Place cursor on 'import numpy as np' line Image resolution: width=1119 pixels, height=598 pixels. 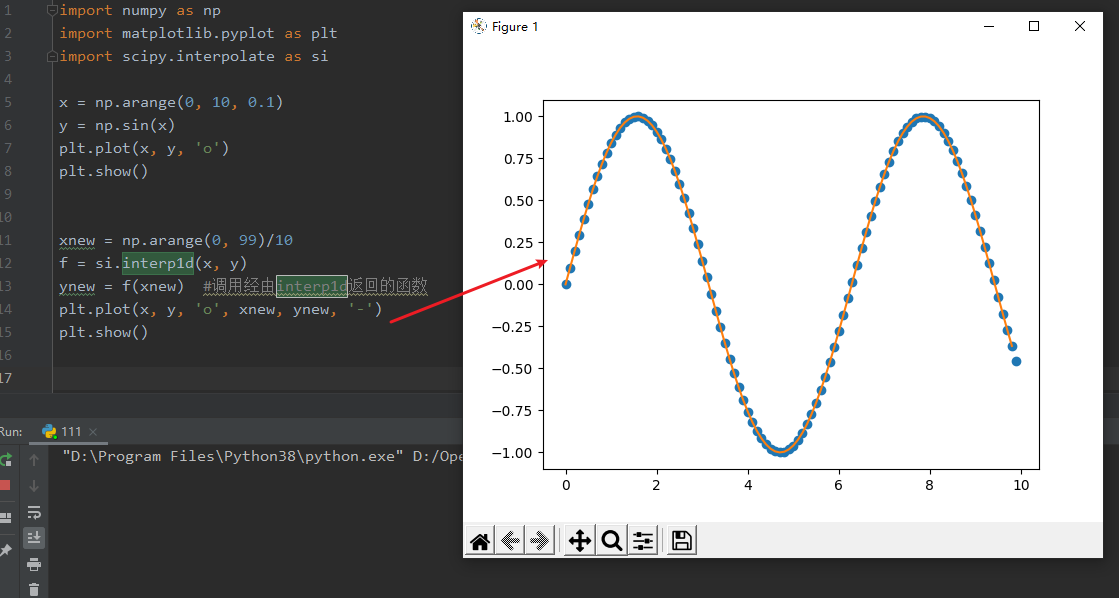click(140, 11)
